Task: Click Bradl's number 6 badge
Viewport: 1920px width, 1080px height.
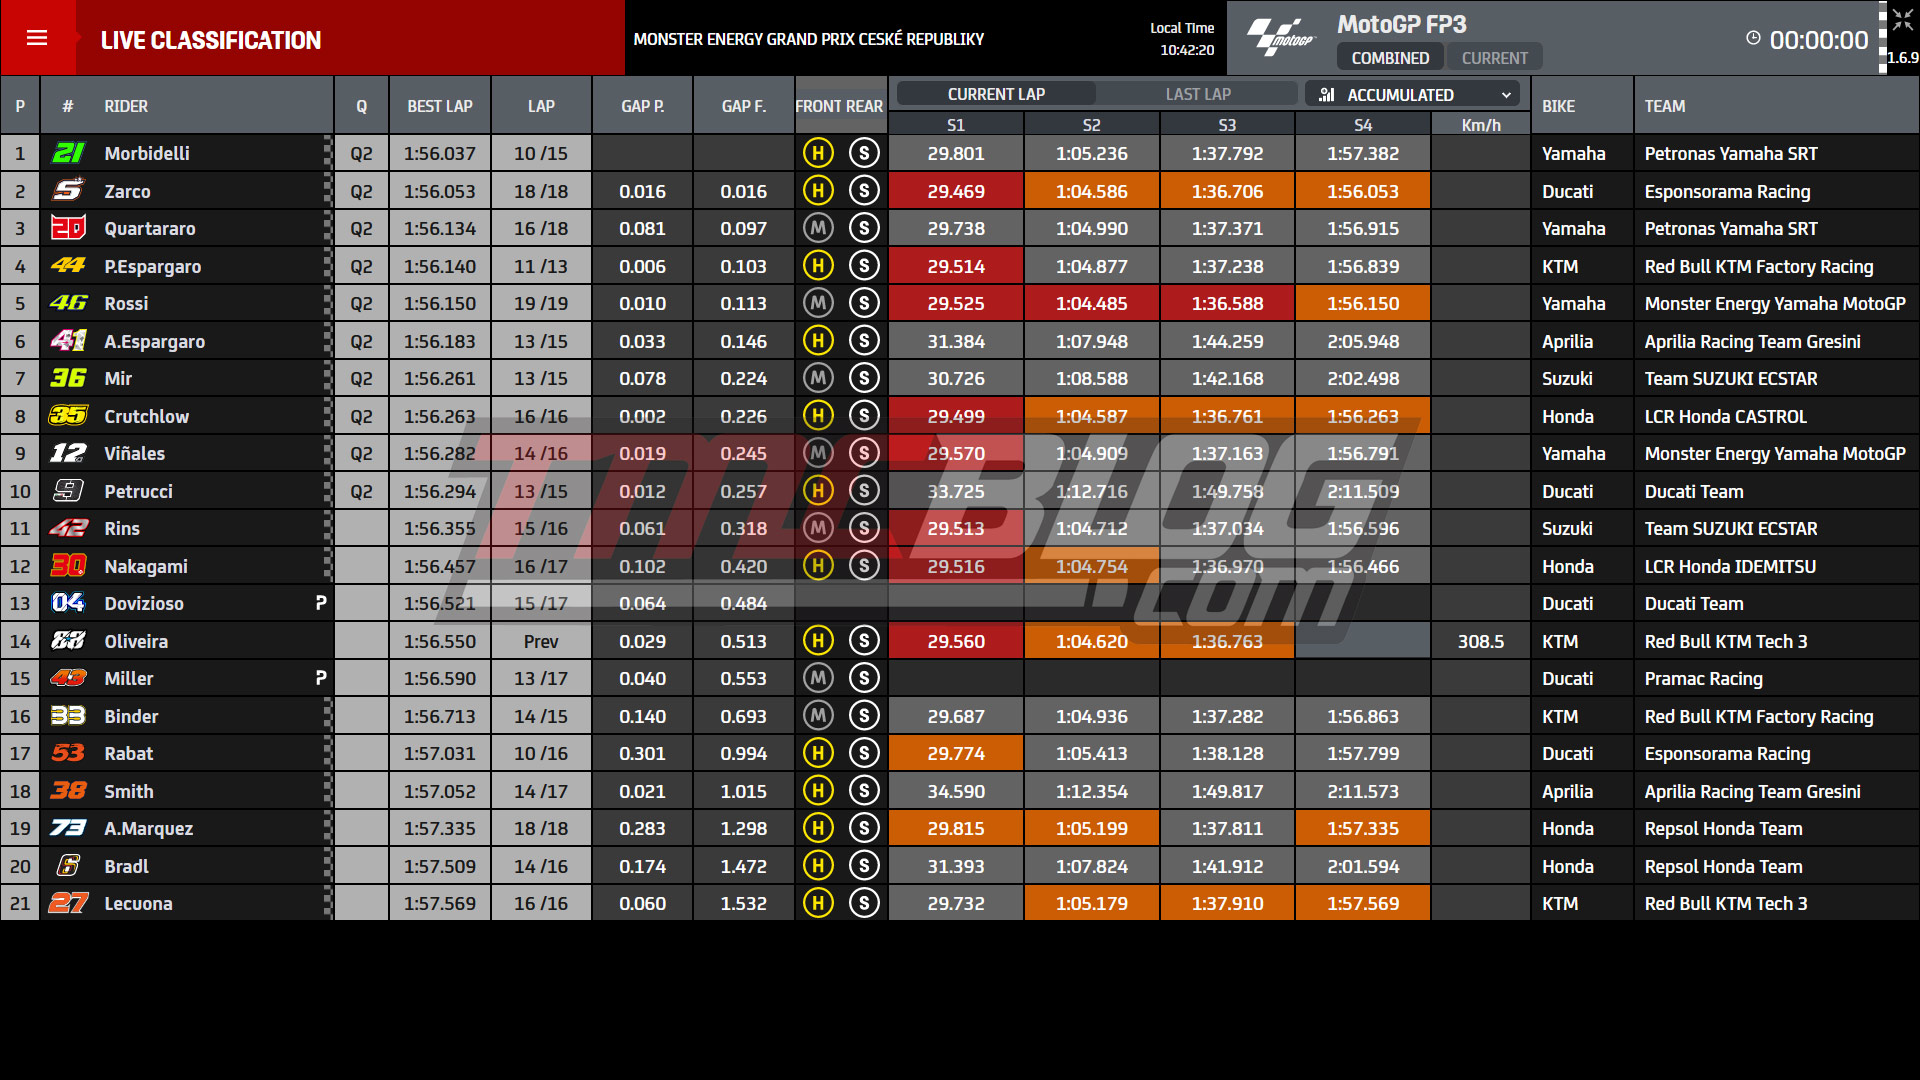Action: [x=68, y=866]
